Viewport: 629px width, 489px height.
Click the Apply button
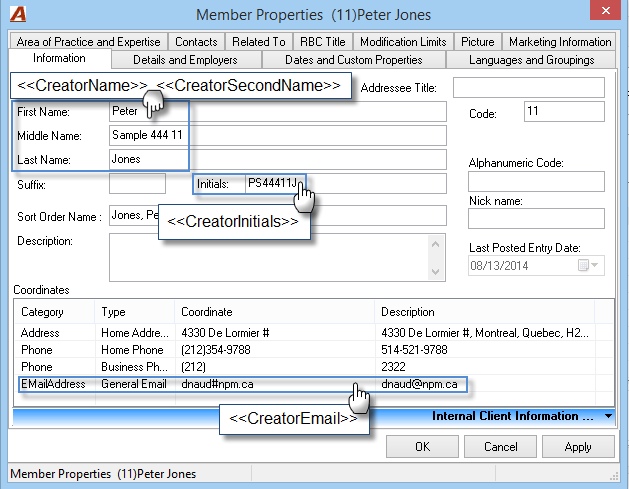click(x=578, y=446)
